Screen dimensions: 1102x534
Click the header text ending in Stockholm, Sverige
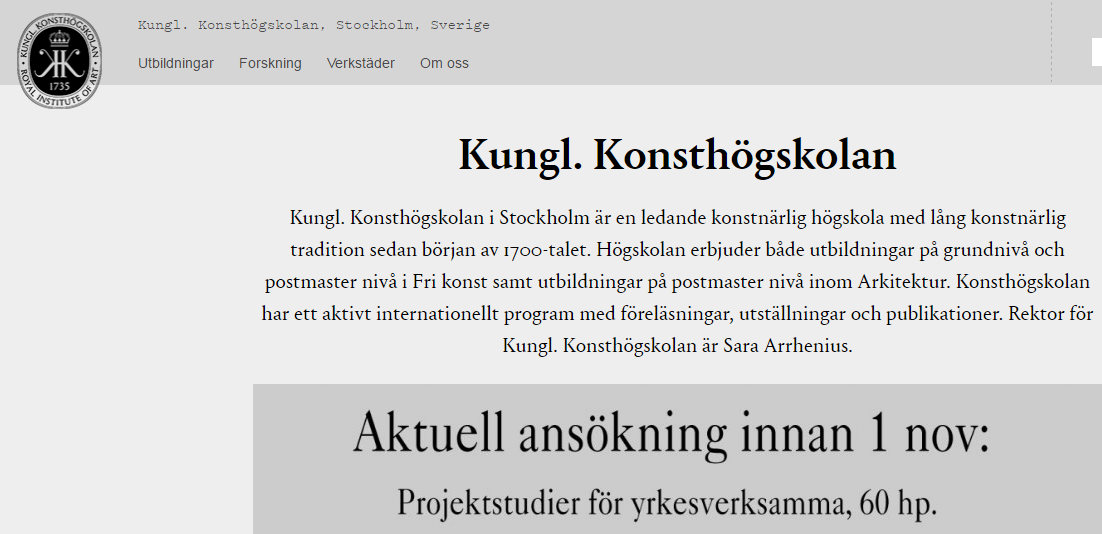click(x=314, y=25)
